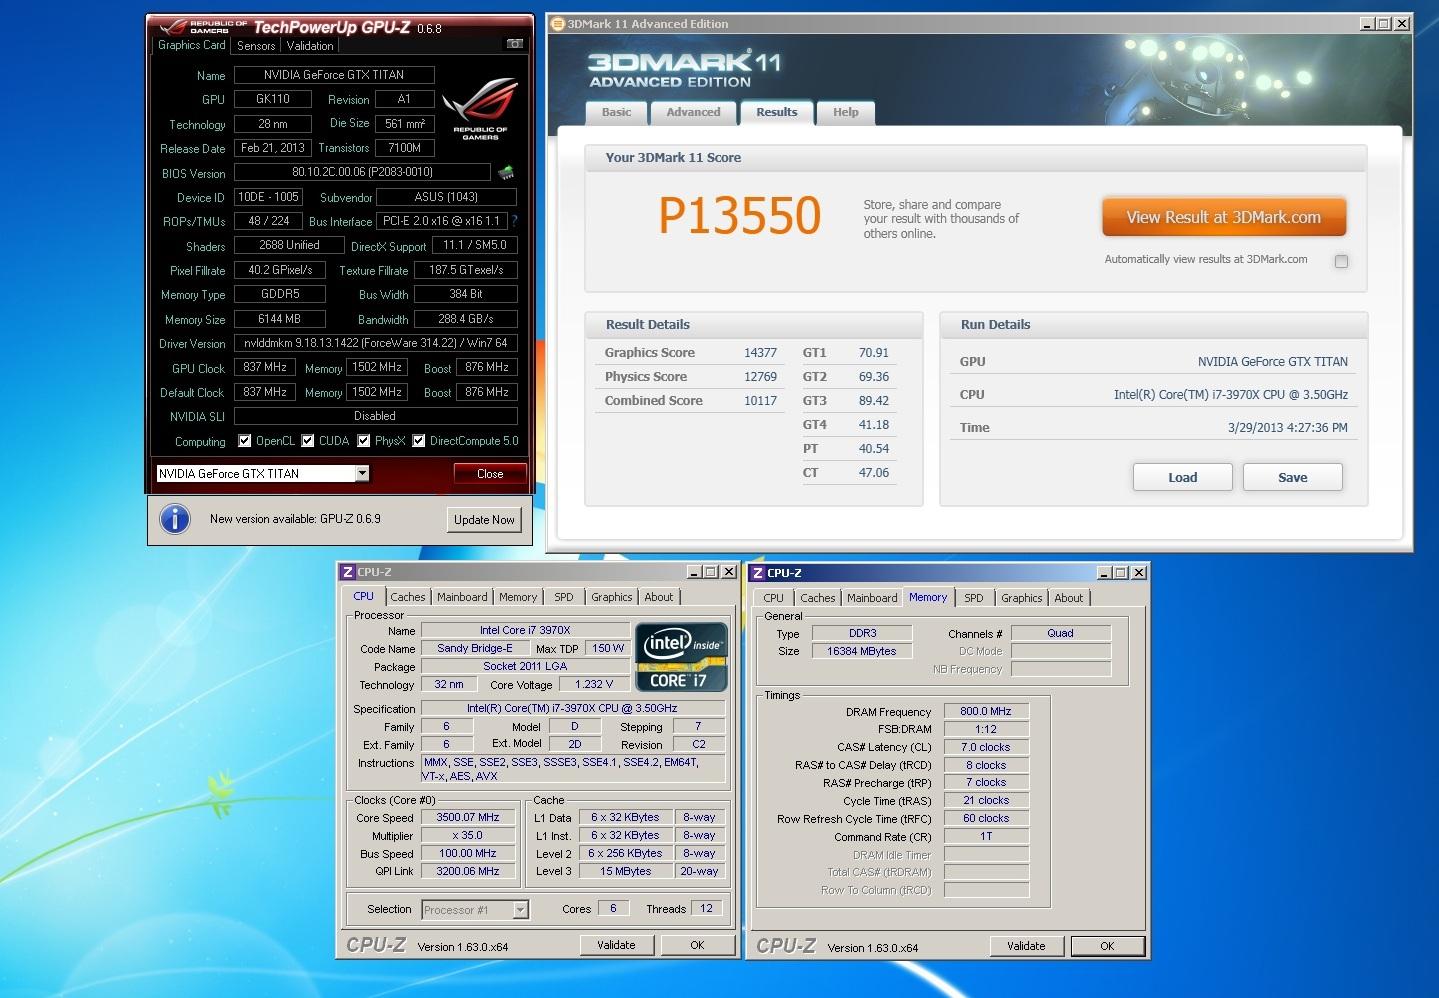The width and height of the screenshot is (1439, 998).
Task: Click the Update Now button
Action: (484, 519)
